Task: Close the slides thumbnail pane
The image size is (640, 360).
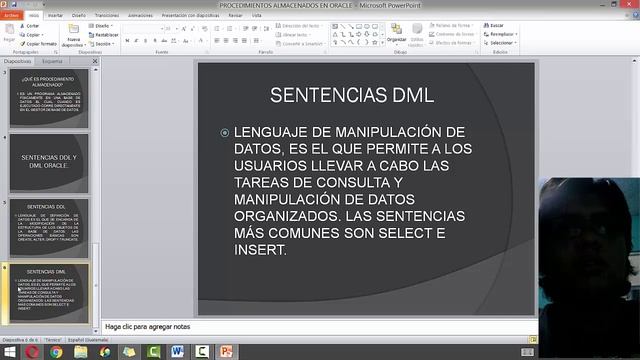Action: pyautogui.click(x=95, y=61)
